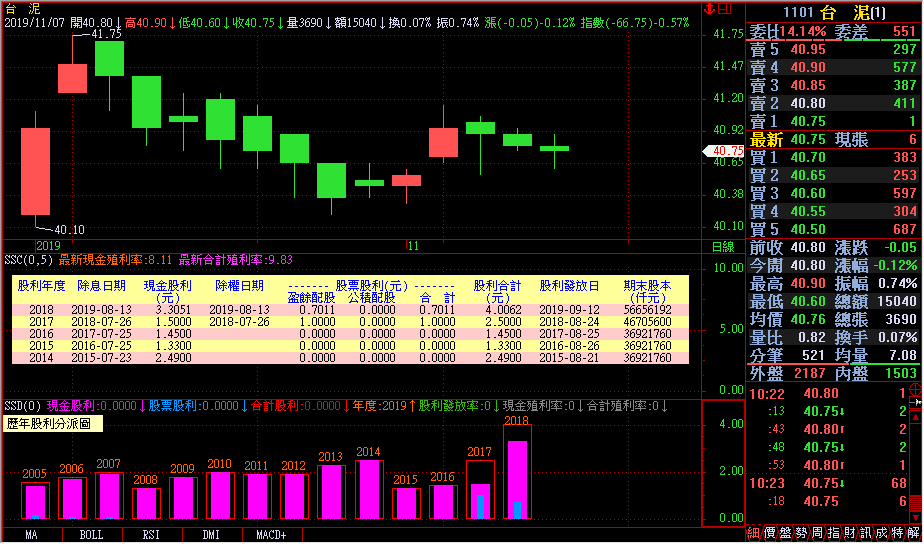
Task: Select cash dividend value 3.3051
Action: point(172,310)
